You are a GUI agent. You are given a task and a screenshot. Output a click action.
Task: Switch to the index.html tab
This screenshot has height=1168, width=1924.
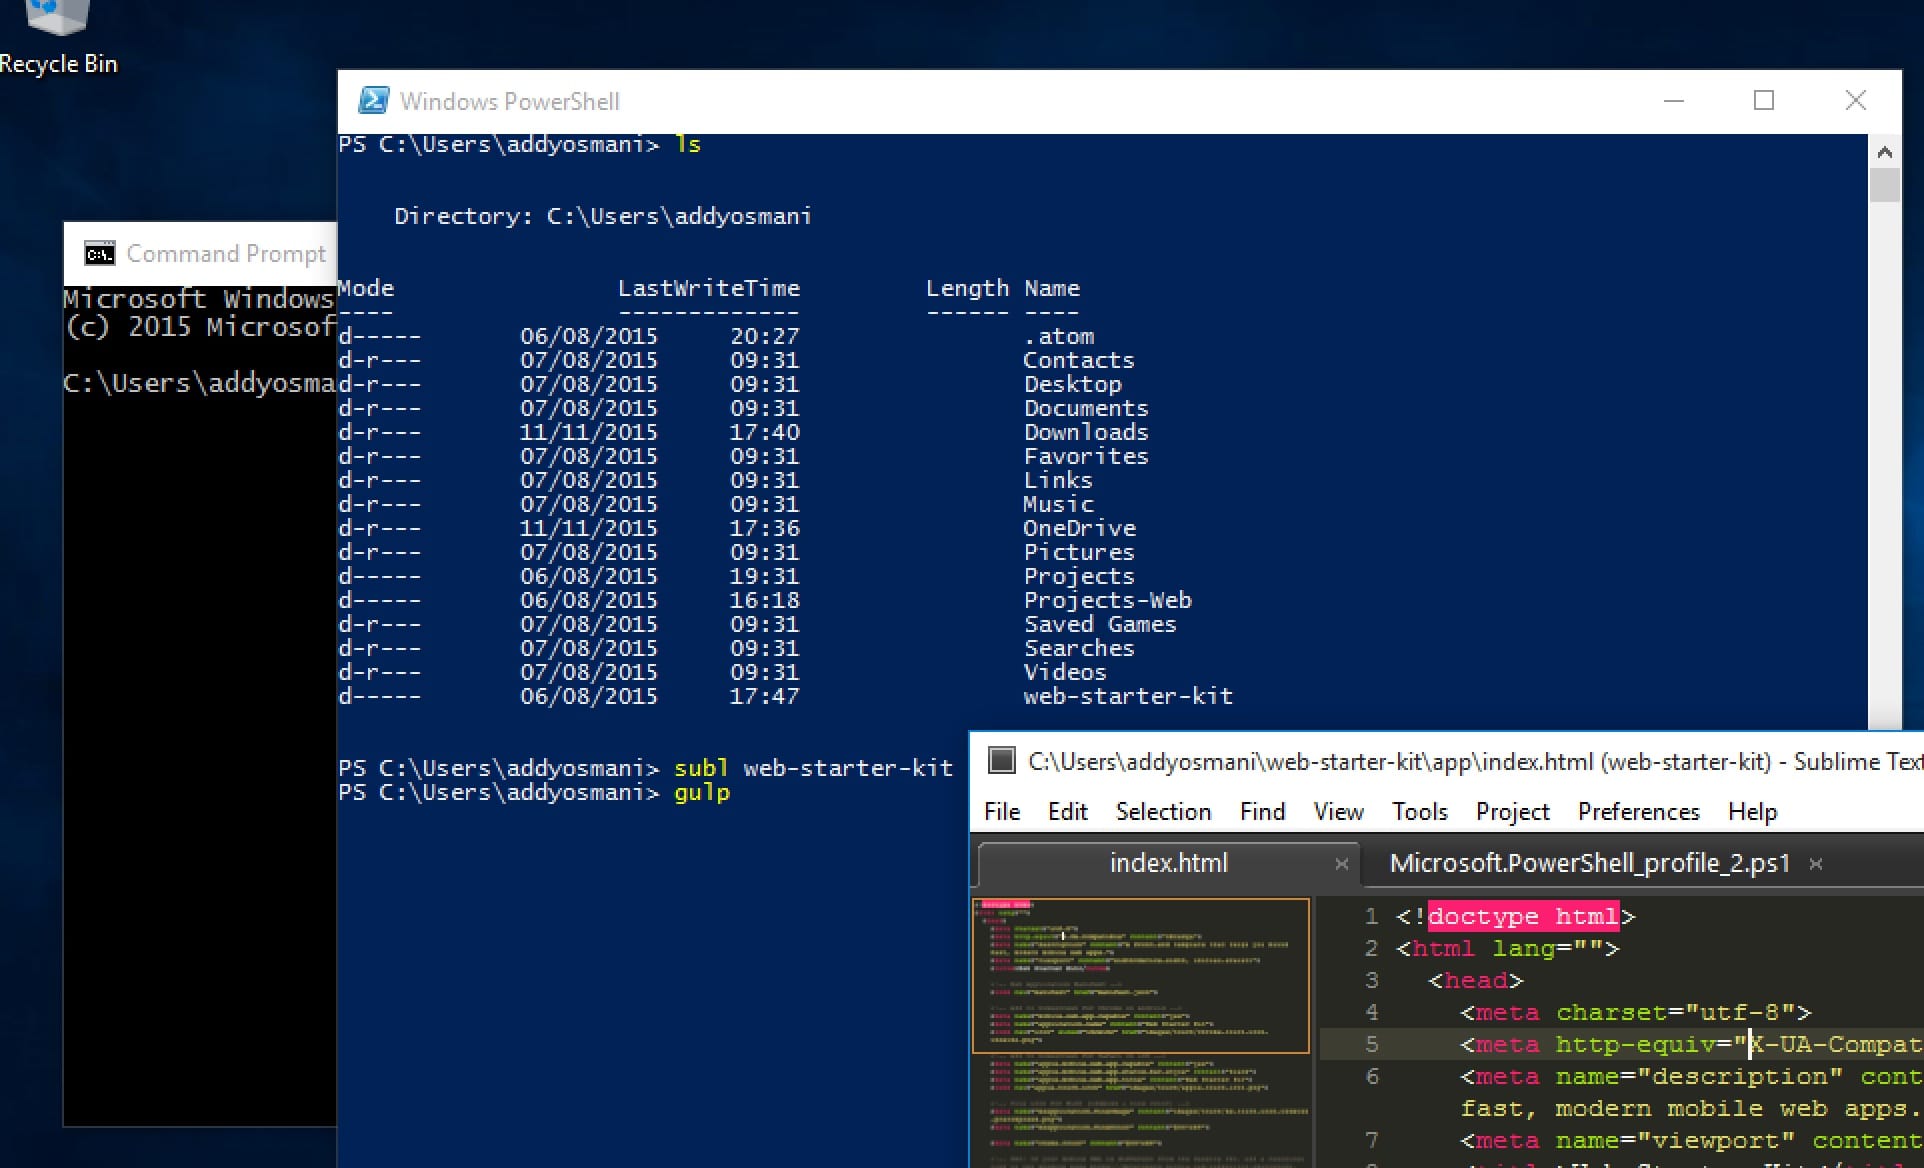coord(1168,863)
